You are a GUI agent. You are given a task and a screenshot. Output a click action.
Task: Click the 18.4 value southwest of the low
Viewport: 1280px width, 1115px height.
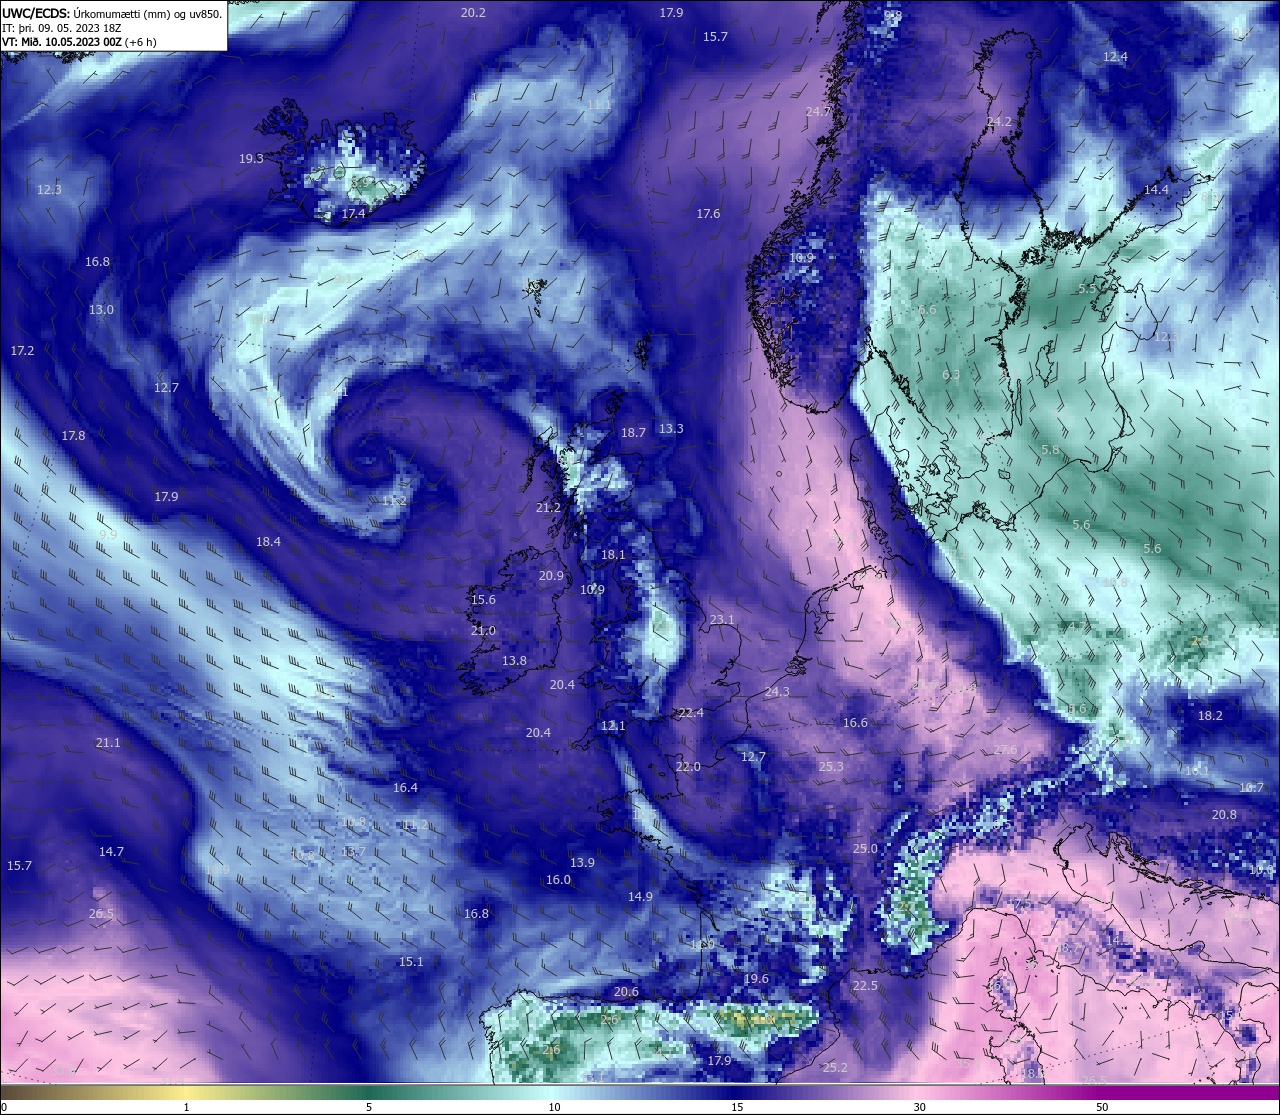click(268, 542)
